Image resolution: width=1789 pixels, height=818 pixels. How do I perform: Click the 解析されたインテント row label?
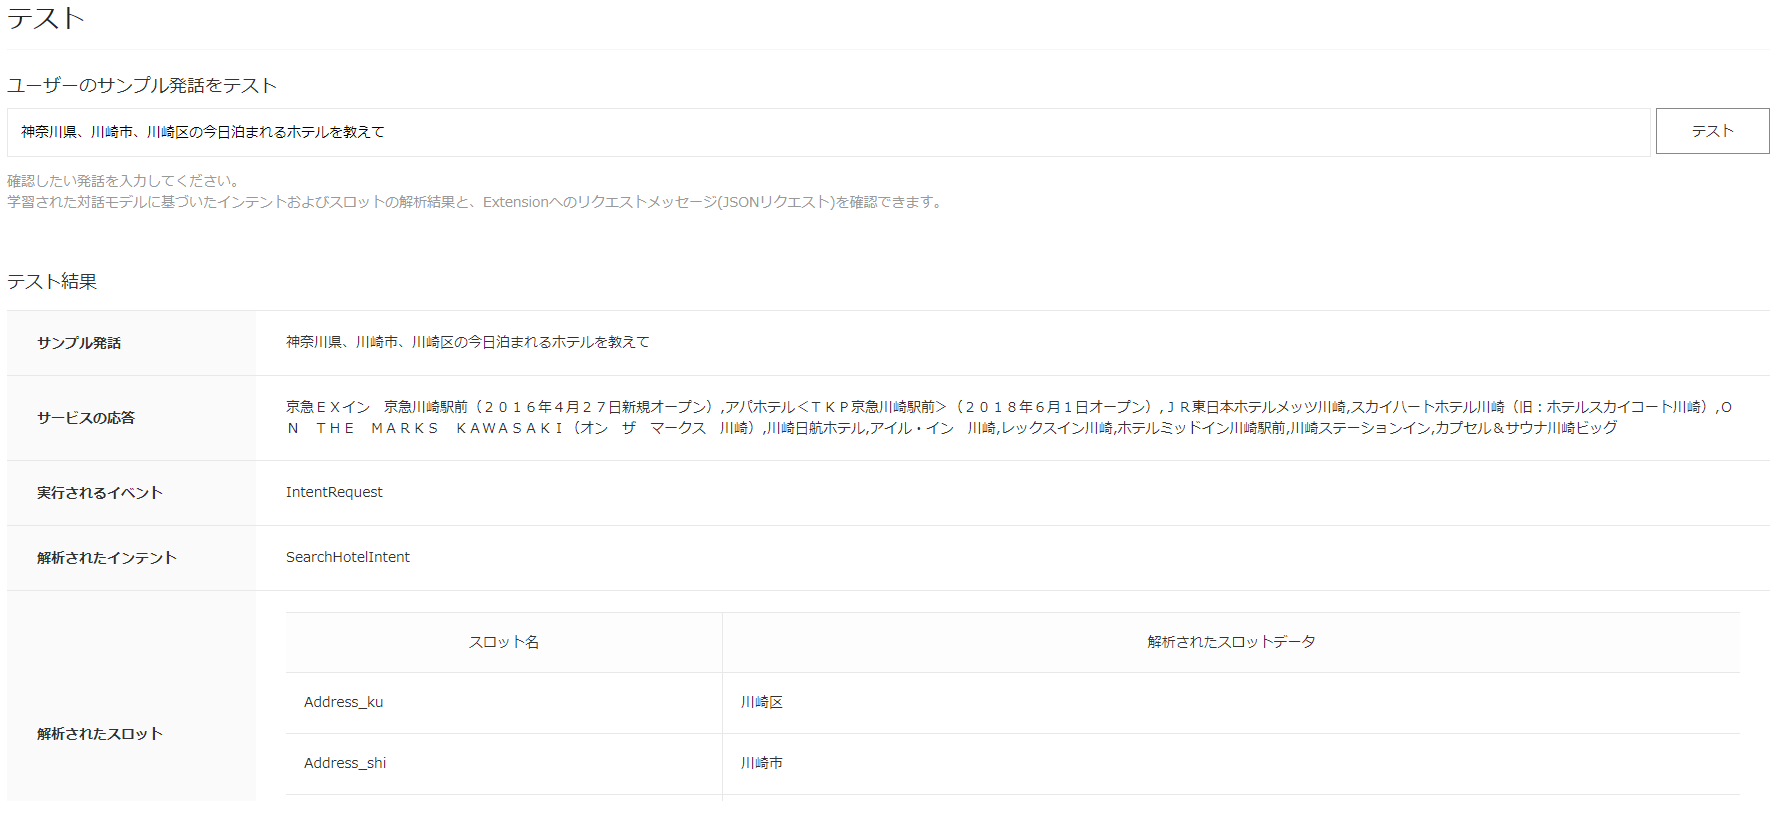click(107, 558)
